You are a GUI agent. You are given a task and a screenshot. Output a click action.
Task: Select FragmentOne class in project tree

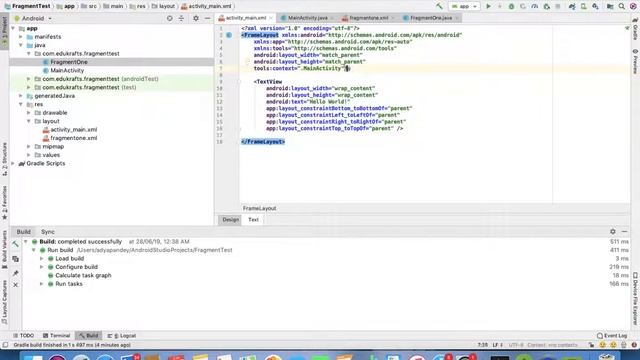click(69, 62)
